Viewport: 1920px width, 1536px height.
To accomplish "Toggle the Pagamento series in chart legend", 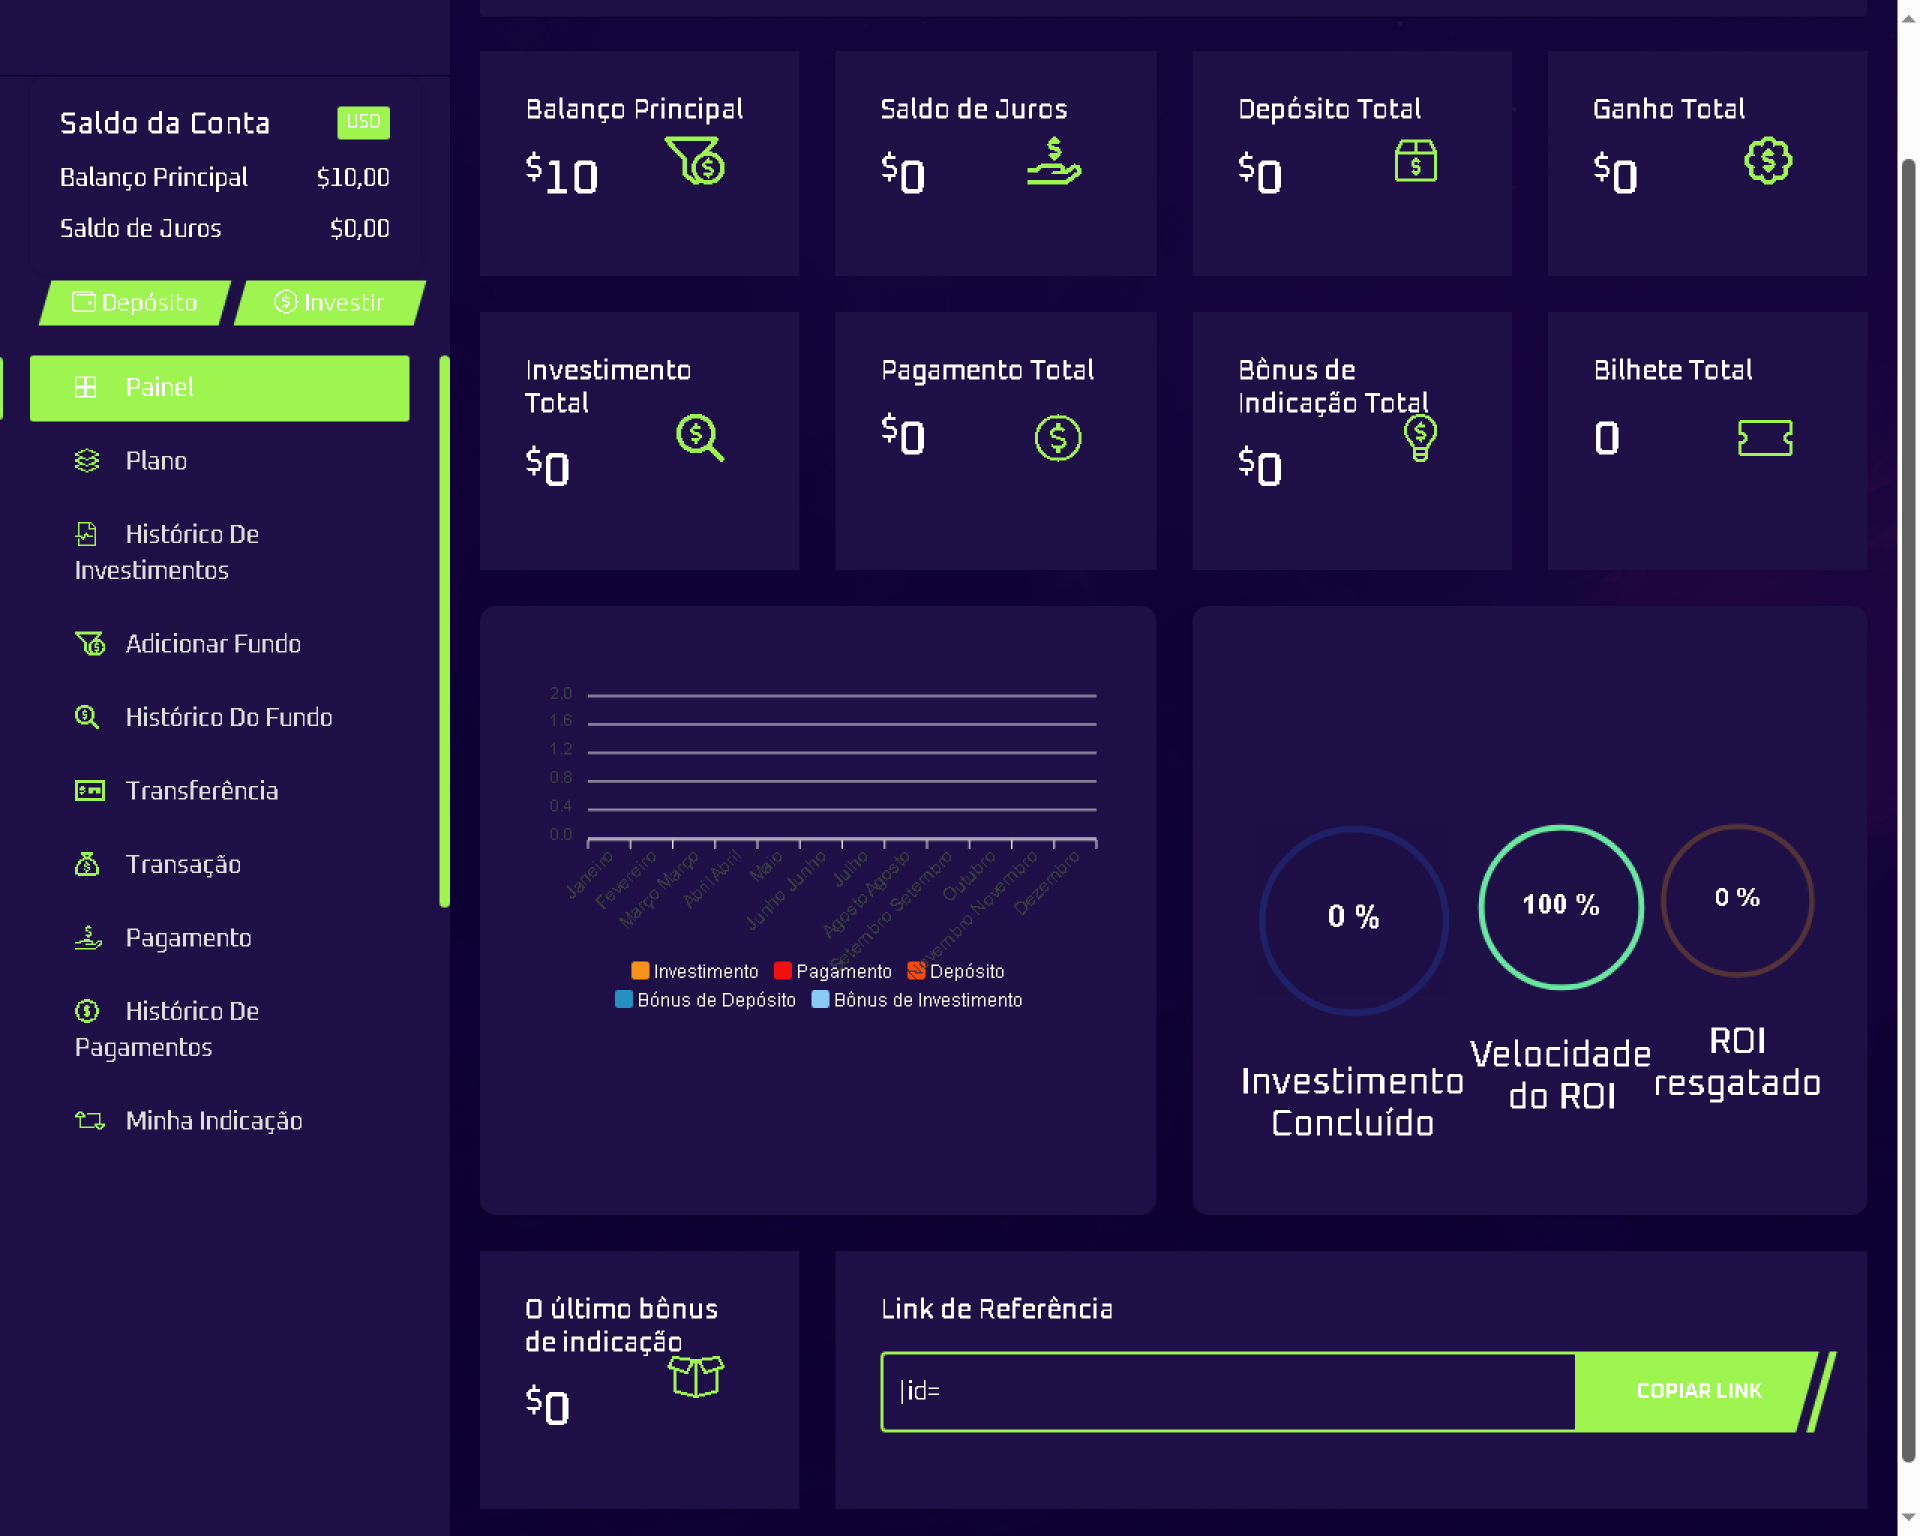I will pyautogui.click(x=832, y=971).
